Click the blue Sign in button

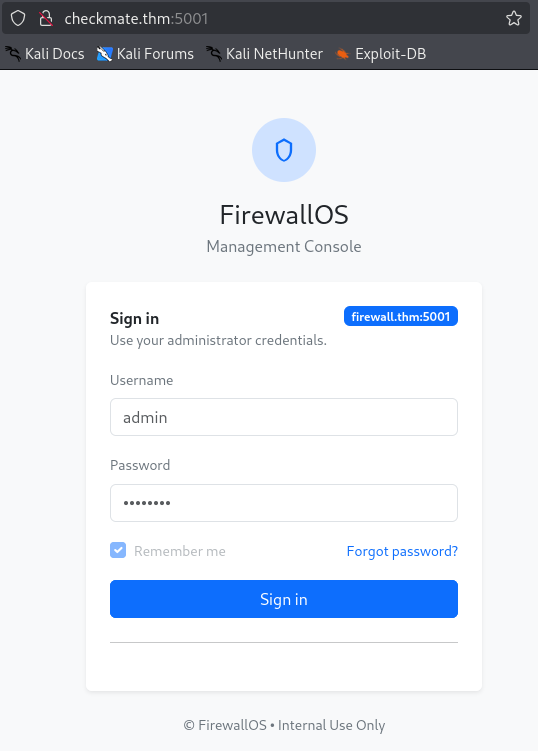pyautogui.click(x=284, y=599)
